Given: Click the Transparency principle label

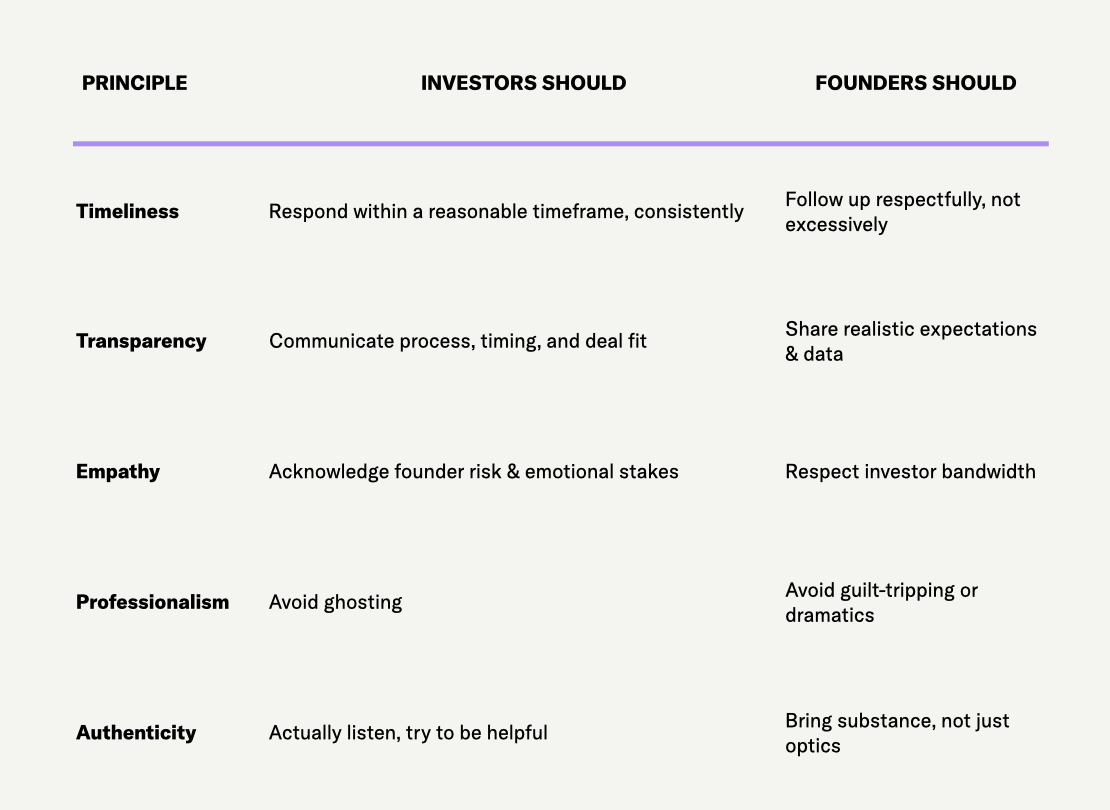Looking at the screenshot, I should [141, 341].
